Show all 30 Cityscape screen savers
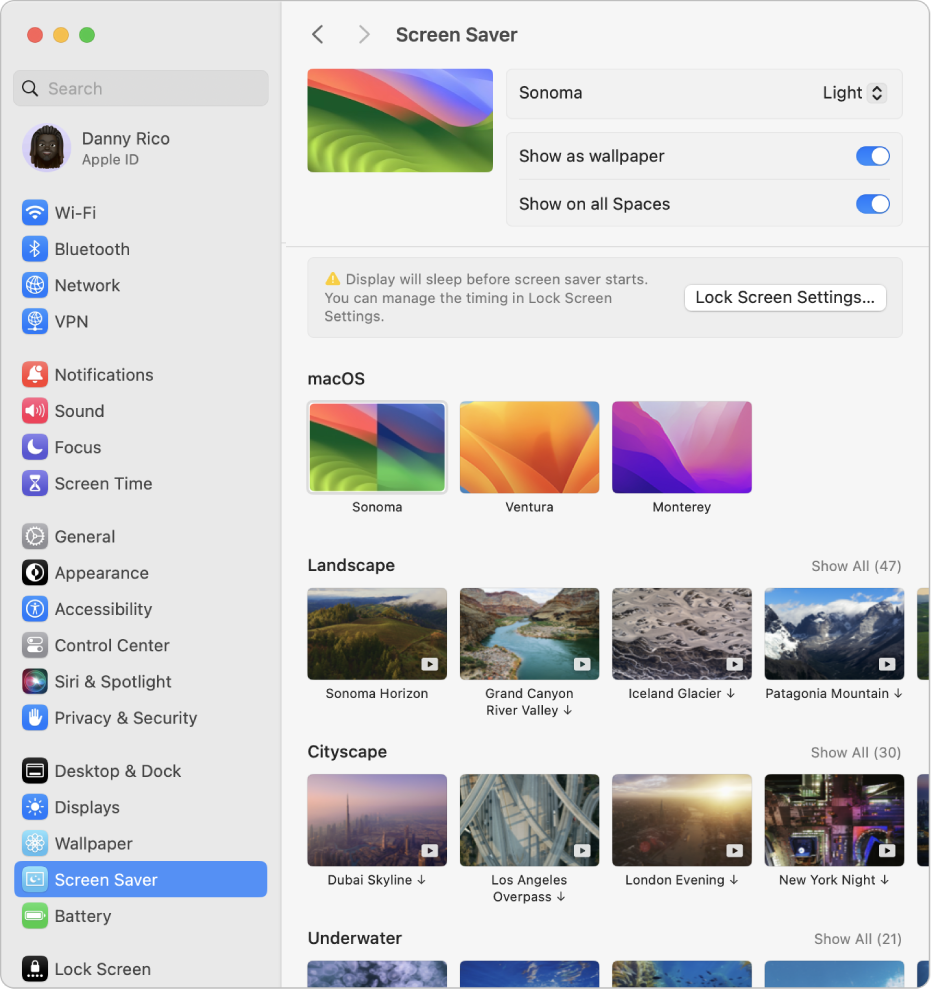Screen dimensions: 934x990 (856, 753)
